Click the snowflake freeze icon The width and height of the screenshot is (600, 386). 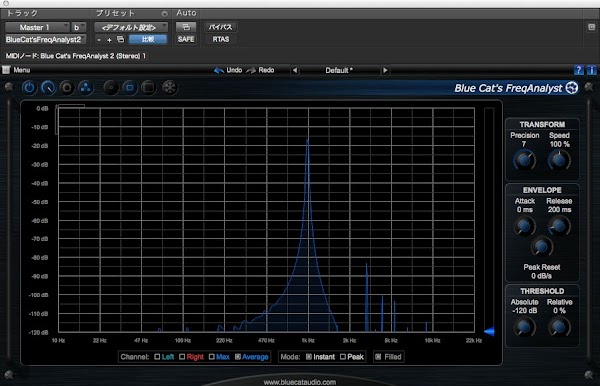(x=169, y=88)
